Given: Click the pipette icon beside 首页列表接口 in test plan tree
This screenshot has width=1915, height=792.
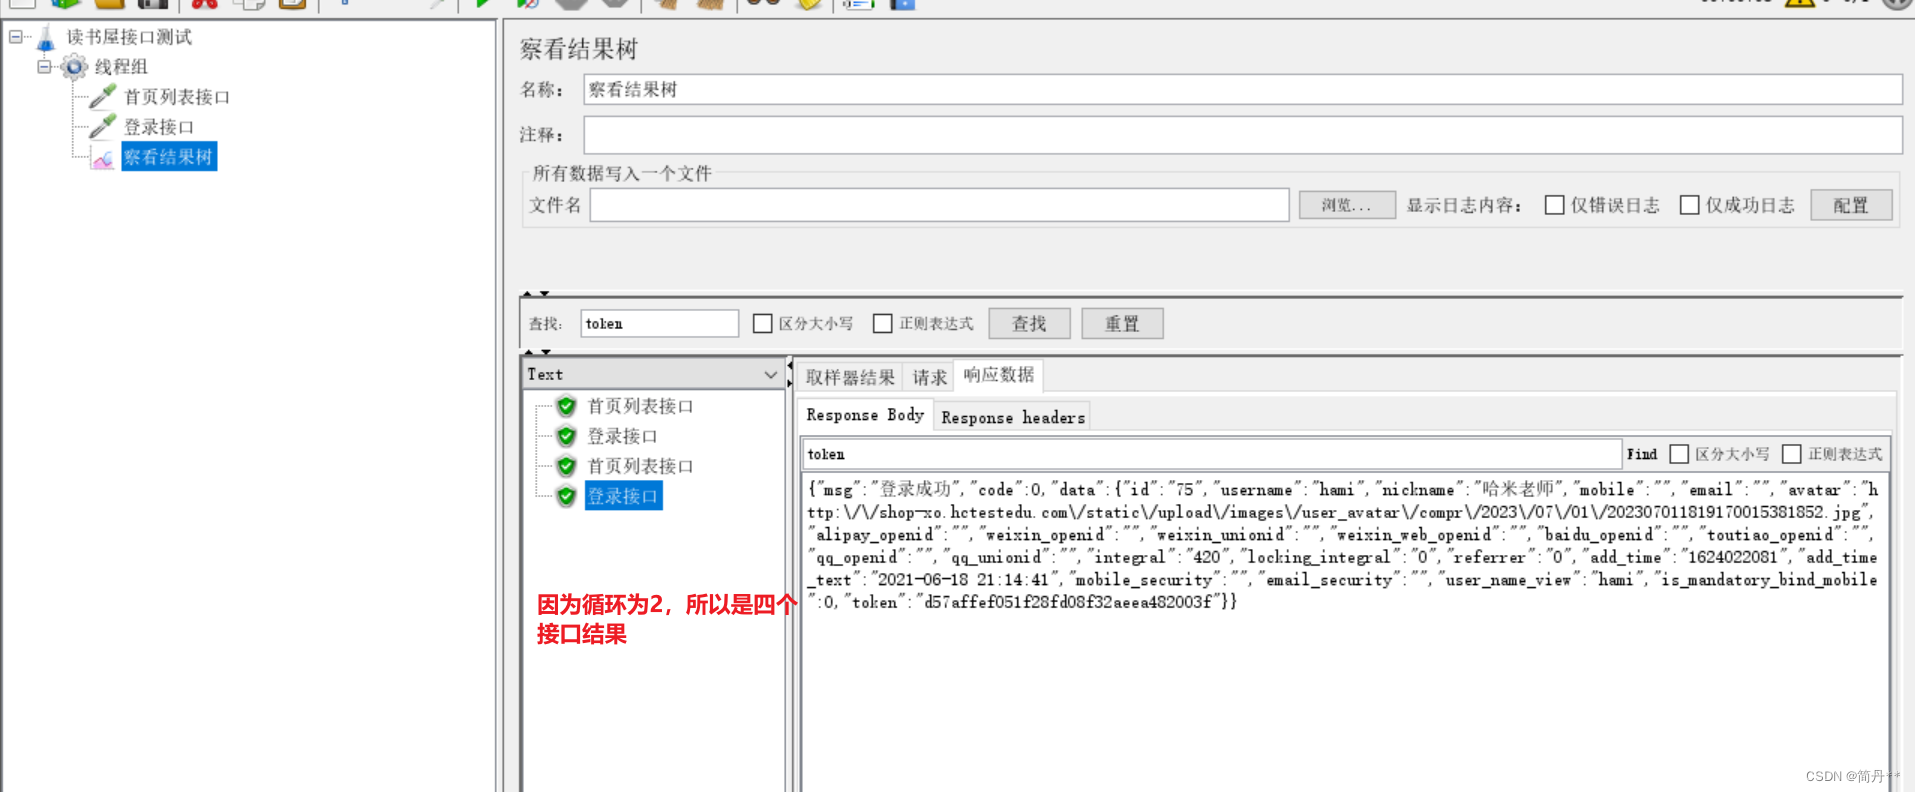Looking at the screenshot, I should tap(103, 97).
